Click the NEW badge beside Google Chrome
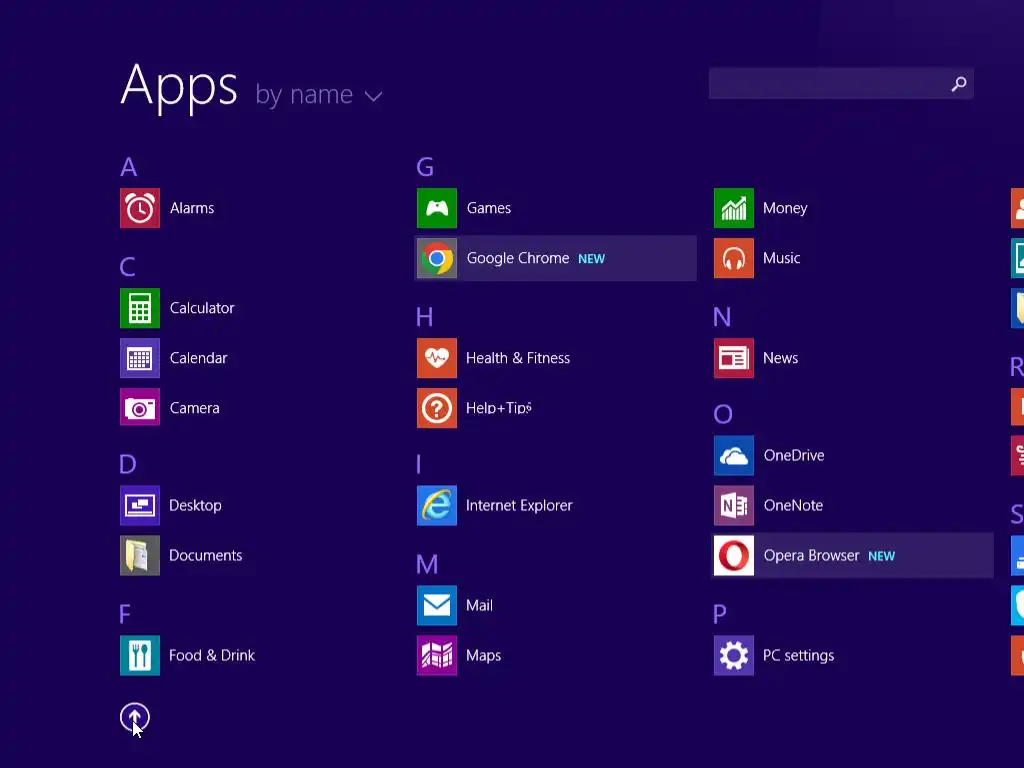 pos(592,259)
